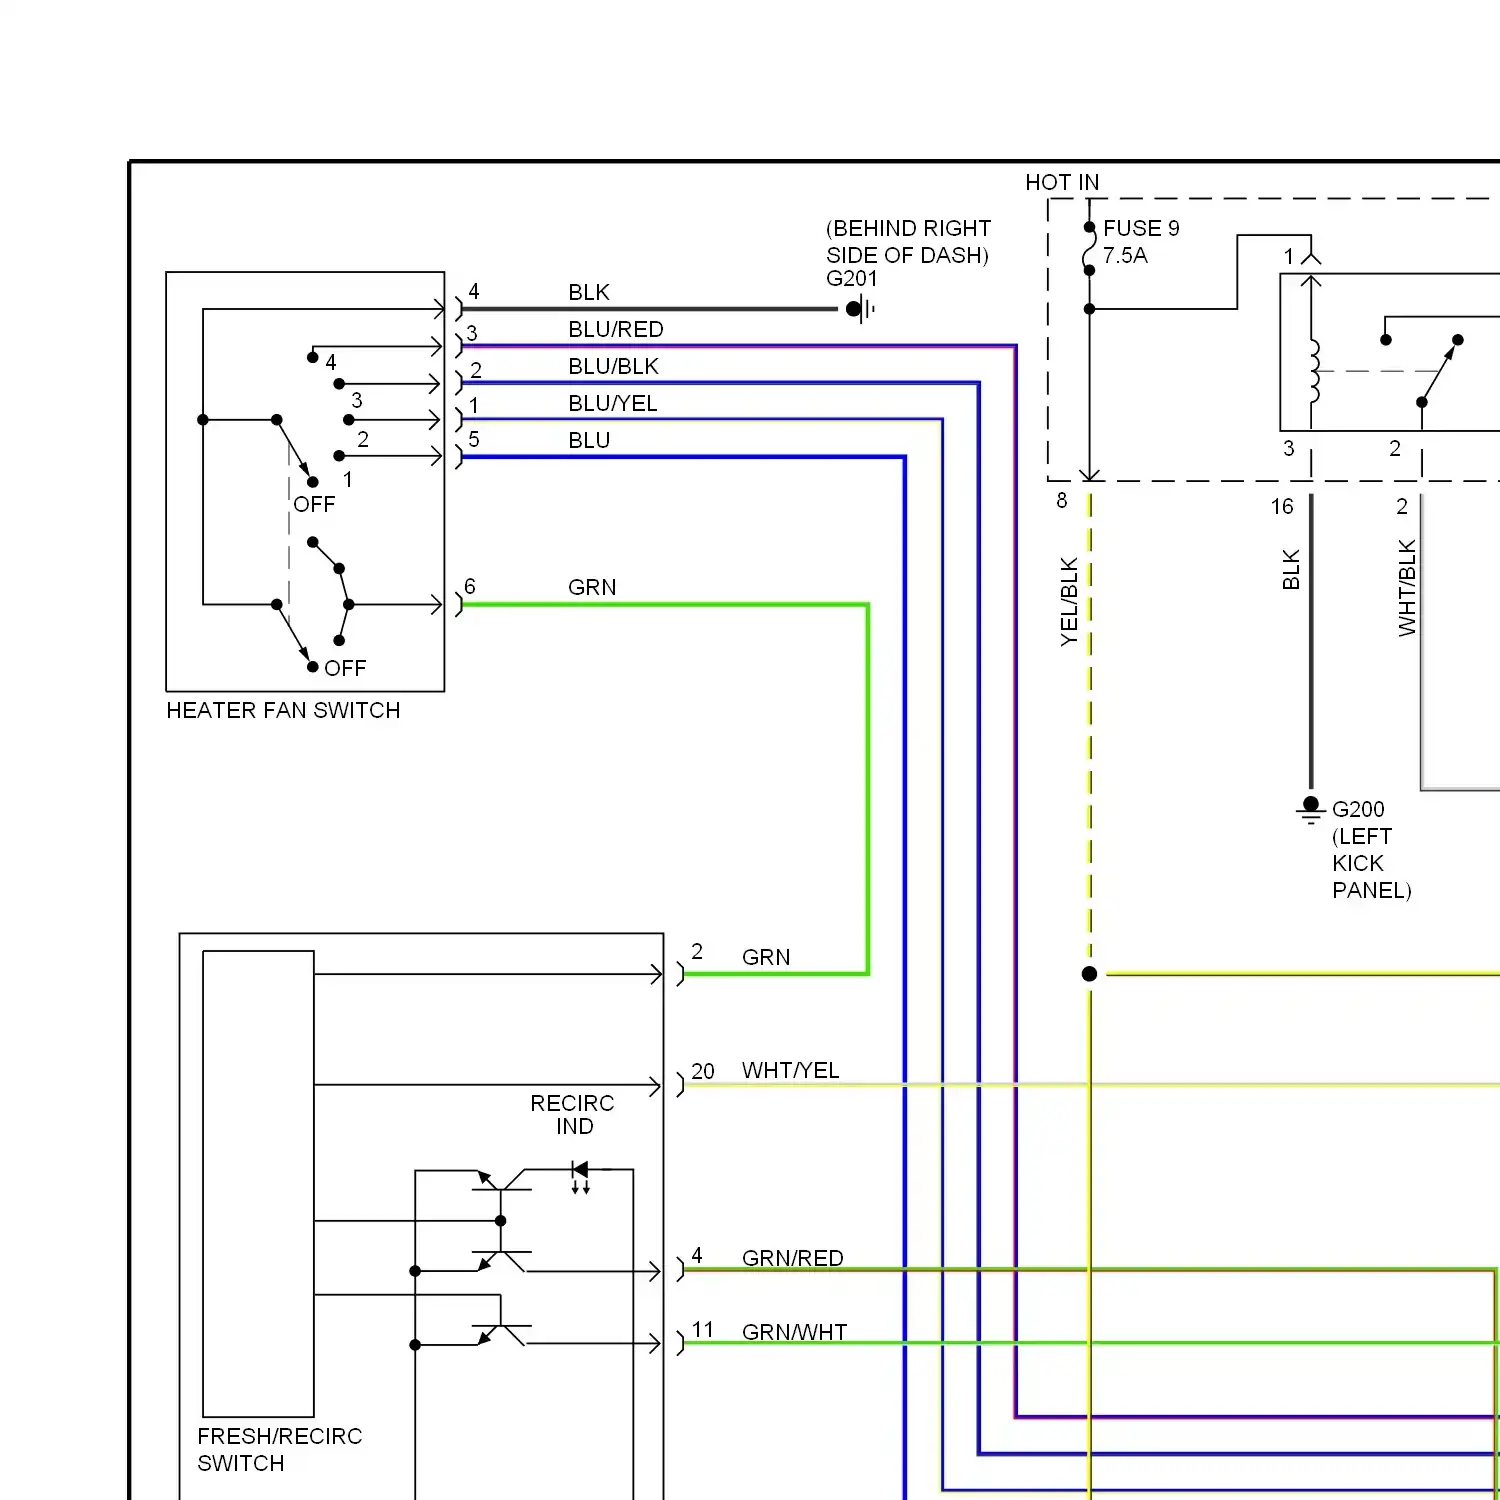Click the GRN/WHT wire label

[794, 1332]
